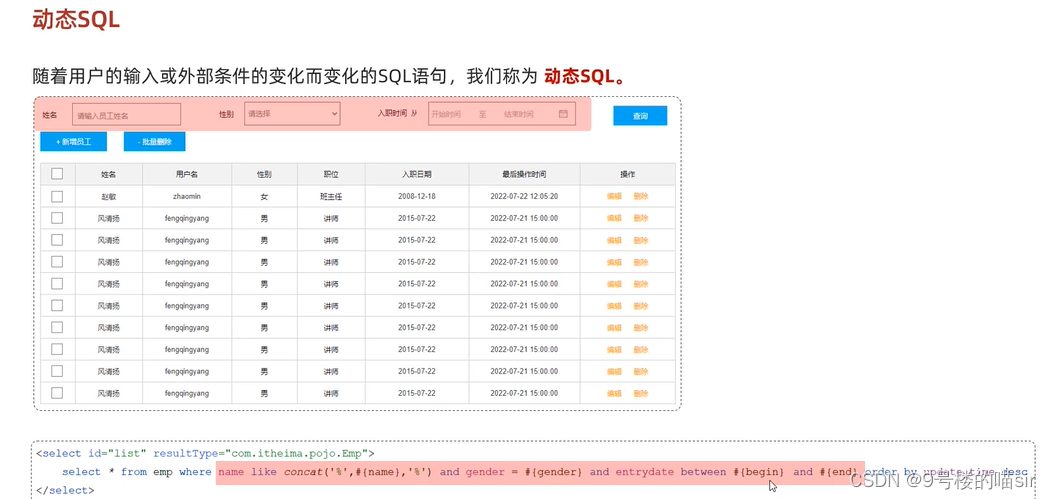Click the 赵敏 name cell

click(109, 197)
